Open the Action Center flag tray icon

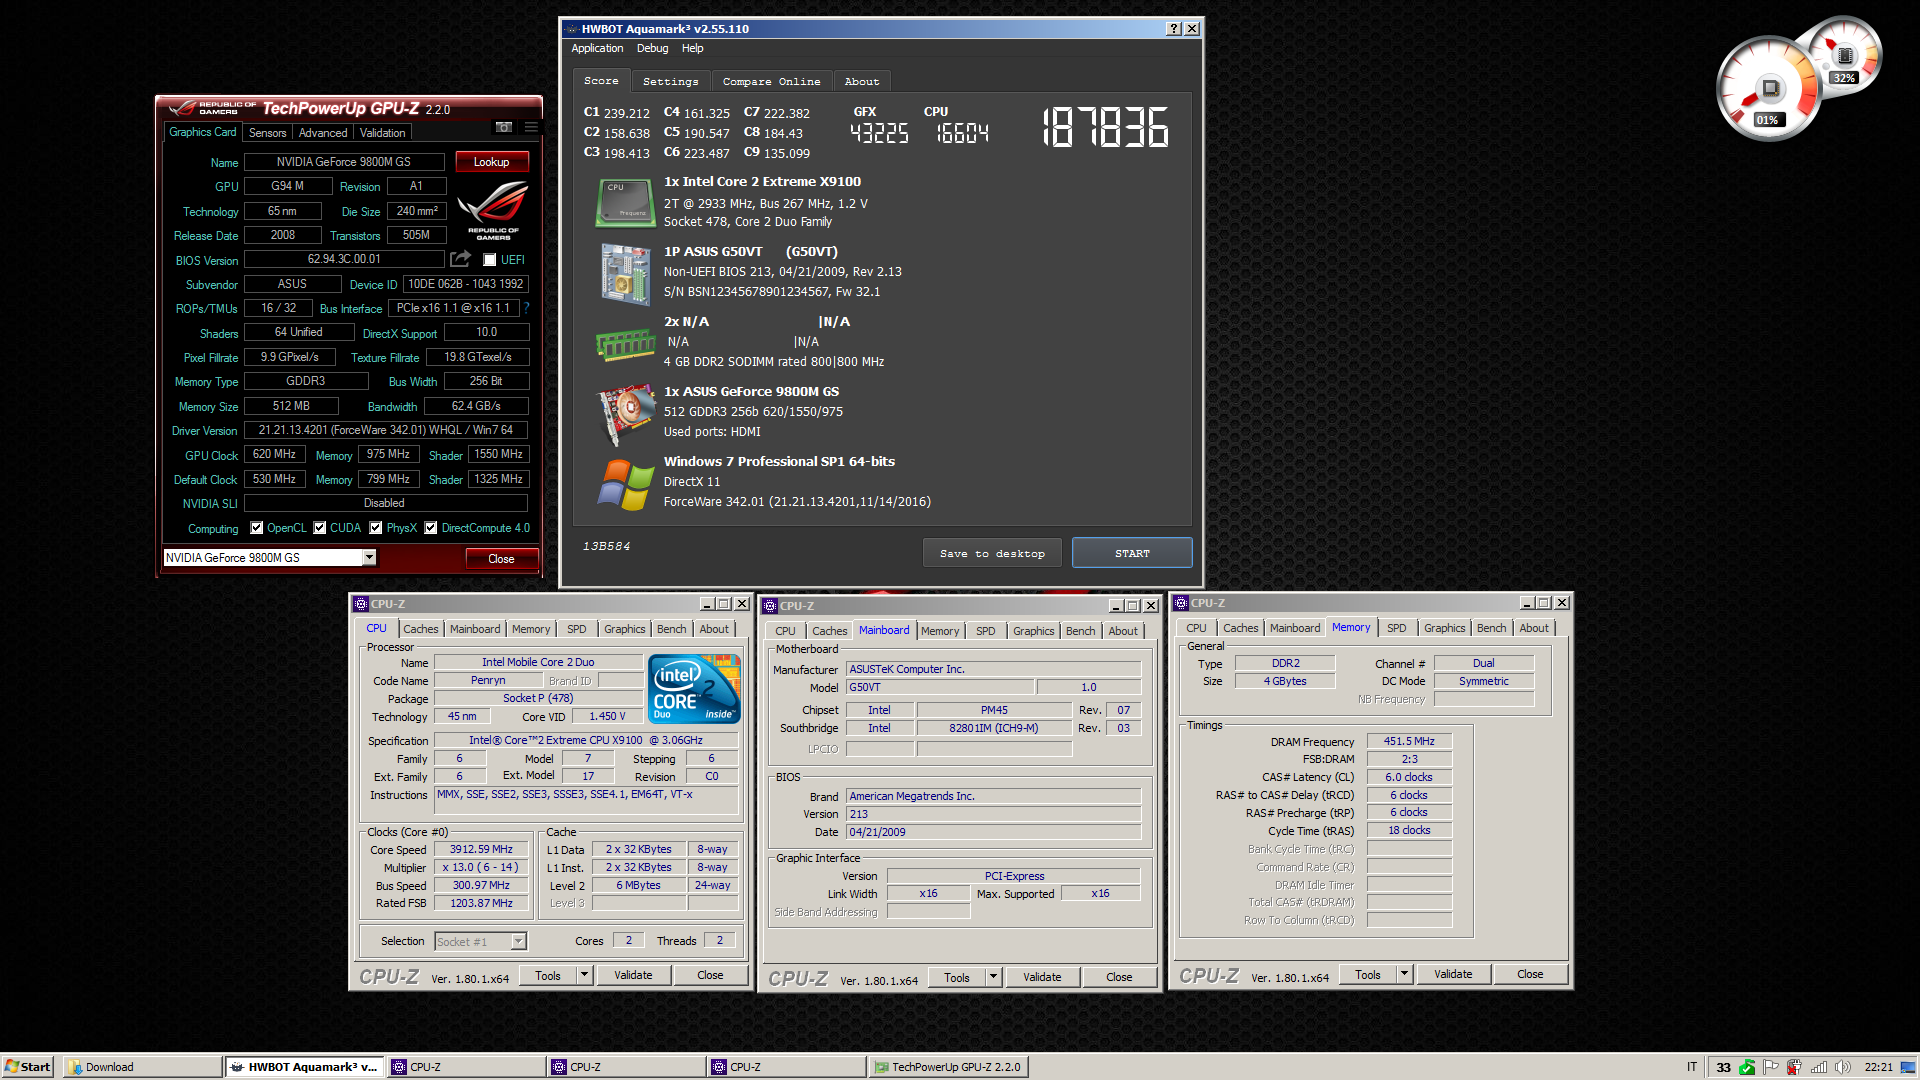pos(1771,1067)
